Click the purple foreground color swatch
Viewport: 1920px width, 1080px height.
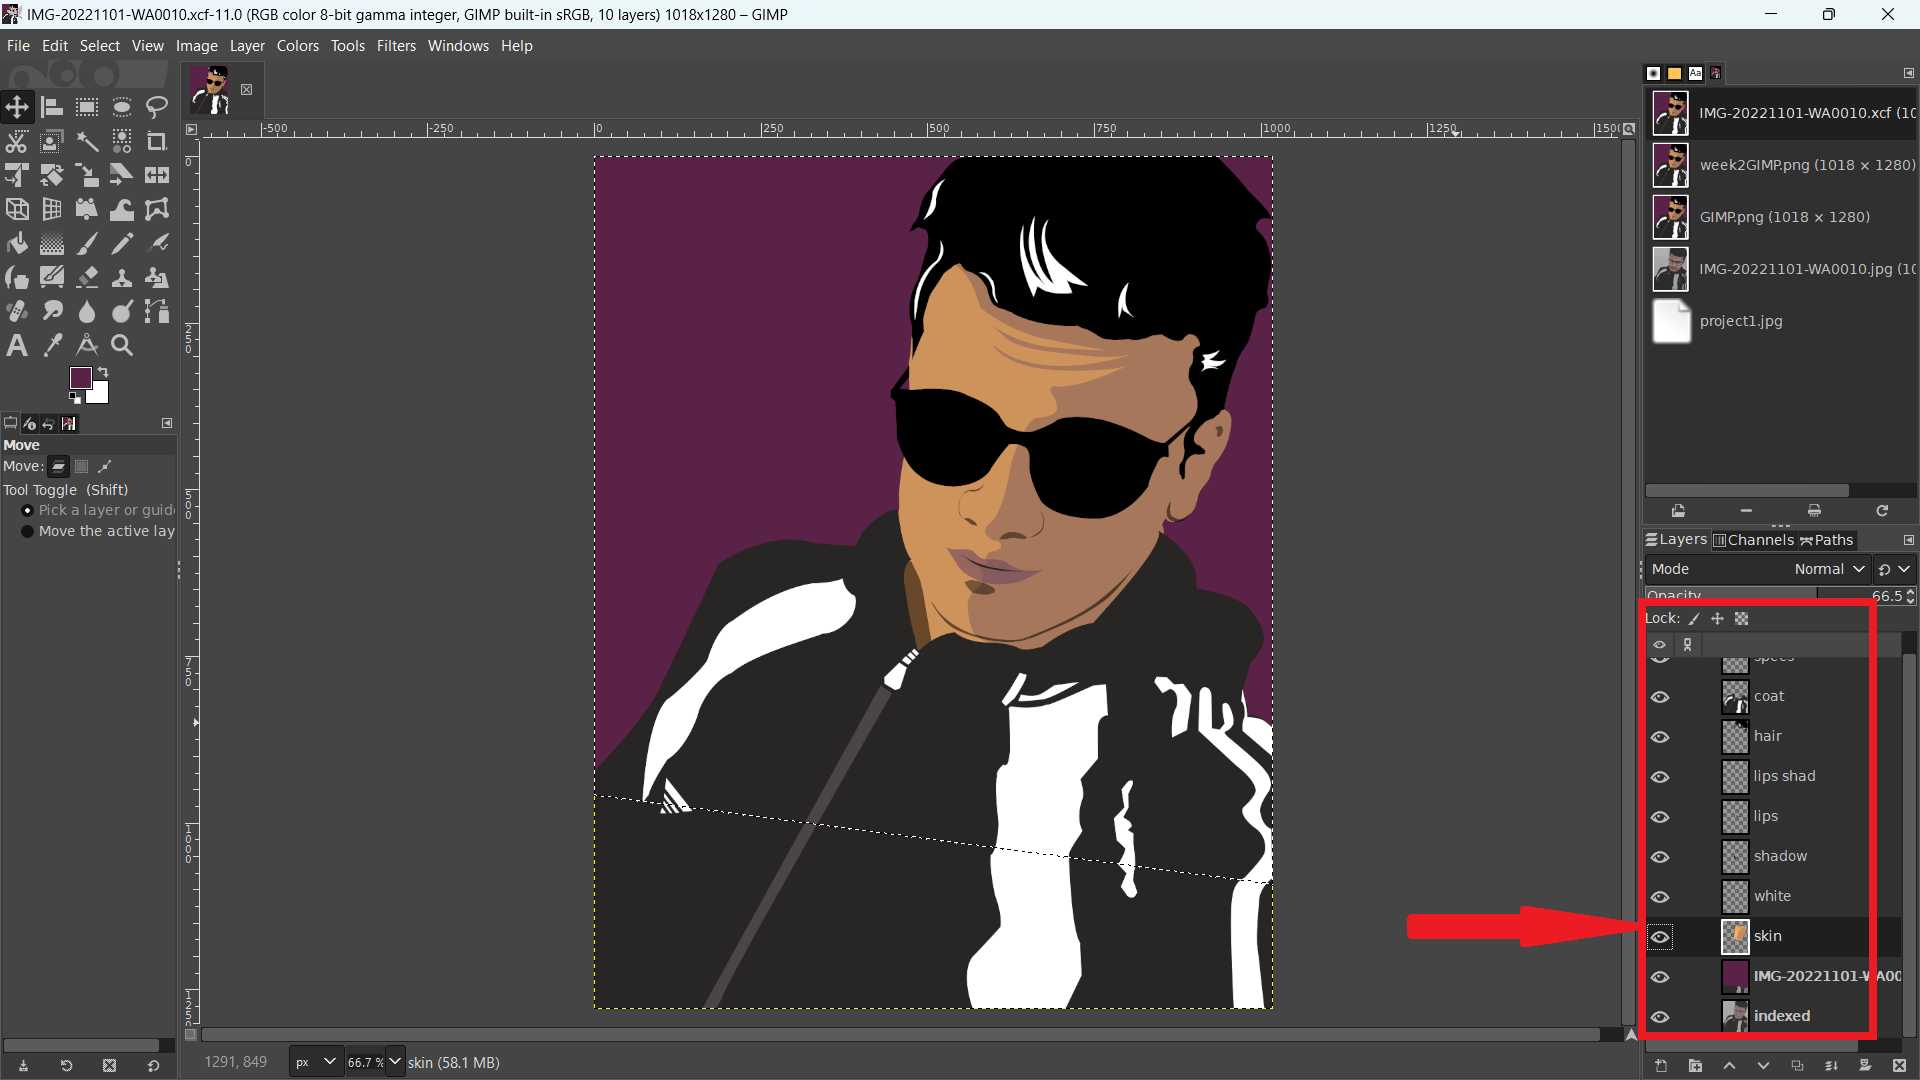80,377
